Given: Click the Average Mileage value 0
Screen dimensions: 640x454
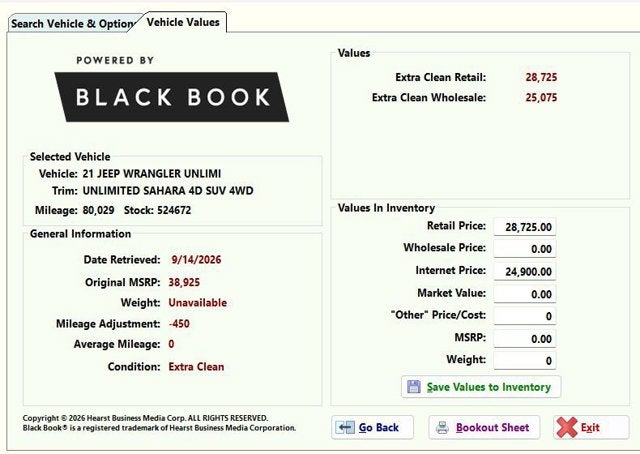Looking at the screenshot, I should tap(171, 344).
